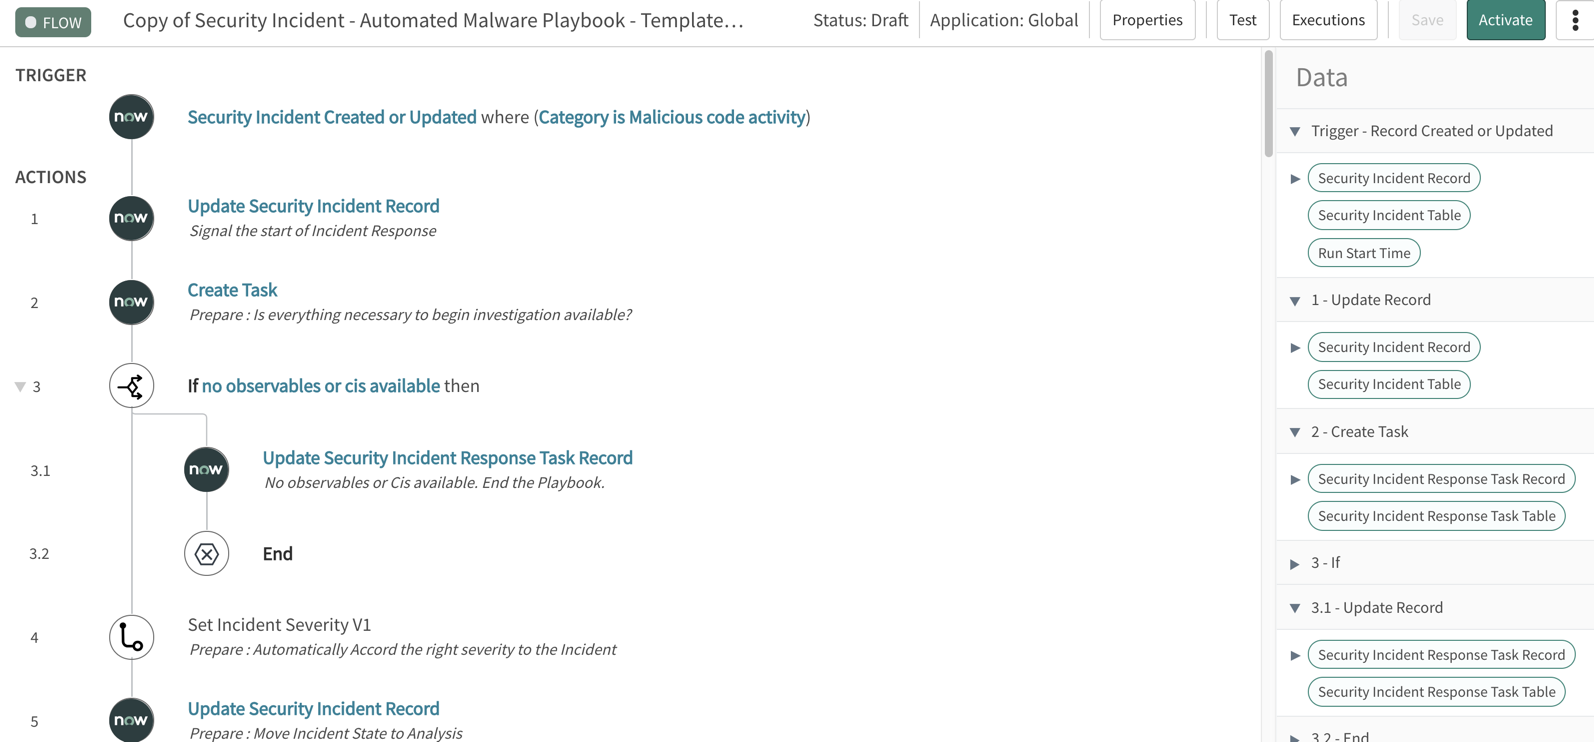The height and width of the screenshot is (742, 1594).
Task: Click the subflow icon for Set Incident Severity
Action: [131, 637]
